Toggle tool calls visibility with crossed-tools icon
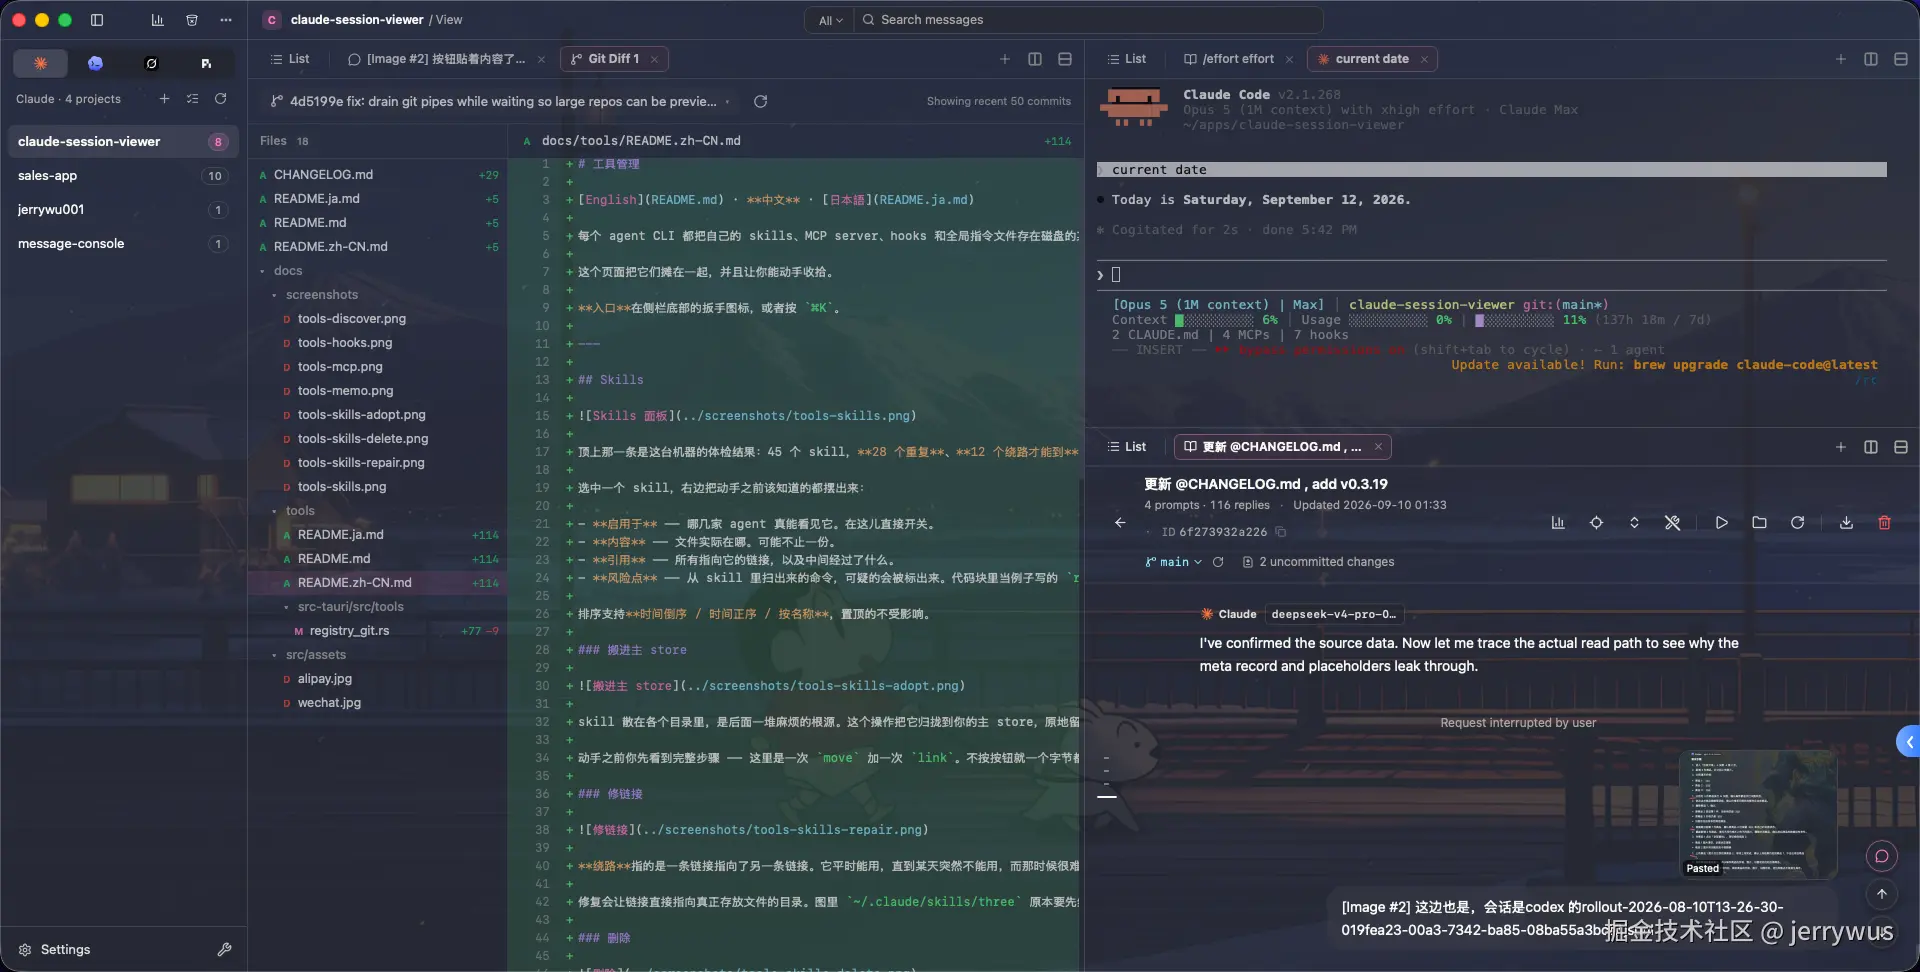The image size is (1920, 972). [1672, 523]
